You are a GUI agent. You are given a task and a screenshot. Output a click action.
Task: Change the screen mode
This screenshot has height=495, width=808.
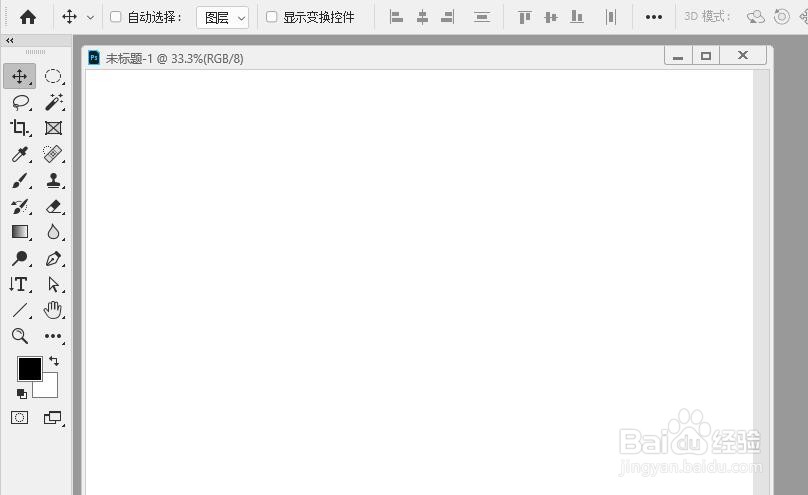click(x=52, y=417)
